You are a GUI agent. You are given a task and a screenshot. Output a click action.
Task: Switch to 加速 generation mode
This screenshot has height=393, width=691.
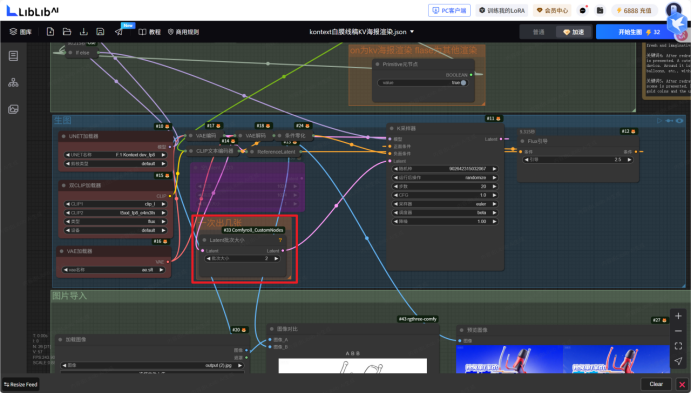click(x=573, y=32)
